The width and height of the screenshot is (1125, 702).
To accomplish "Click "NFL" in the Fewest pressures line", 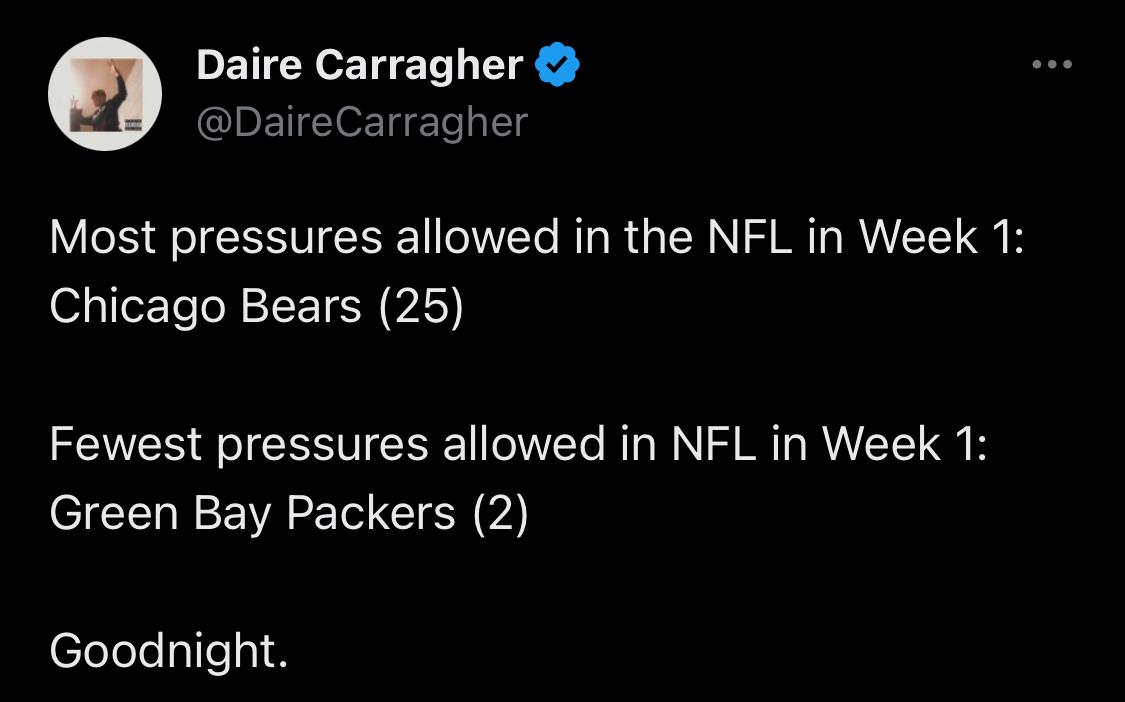I will 713,444.
